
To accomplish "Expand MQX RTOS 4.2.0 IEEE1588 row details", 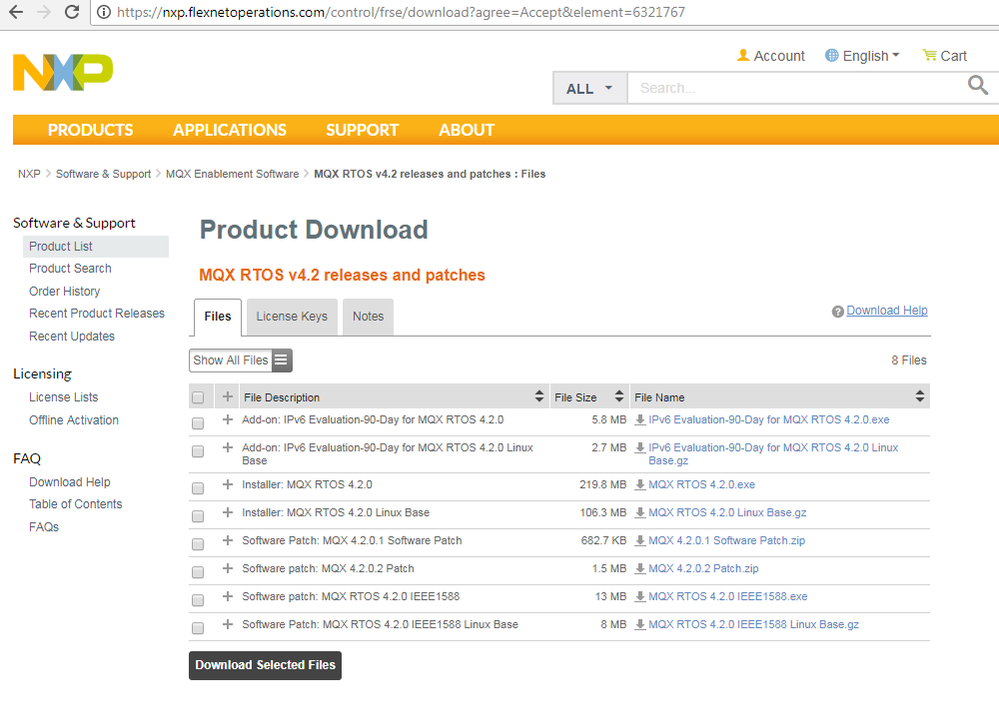I will click(x=227, y=597).
